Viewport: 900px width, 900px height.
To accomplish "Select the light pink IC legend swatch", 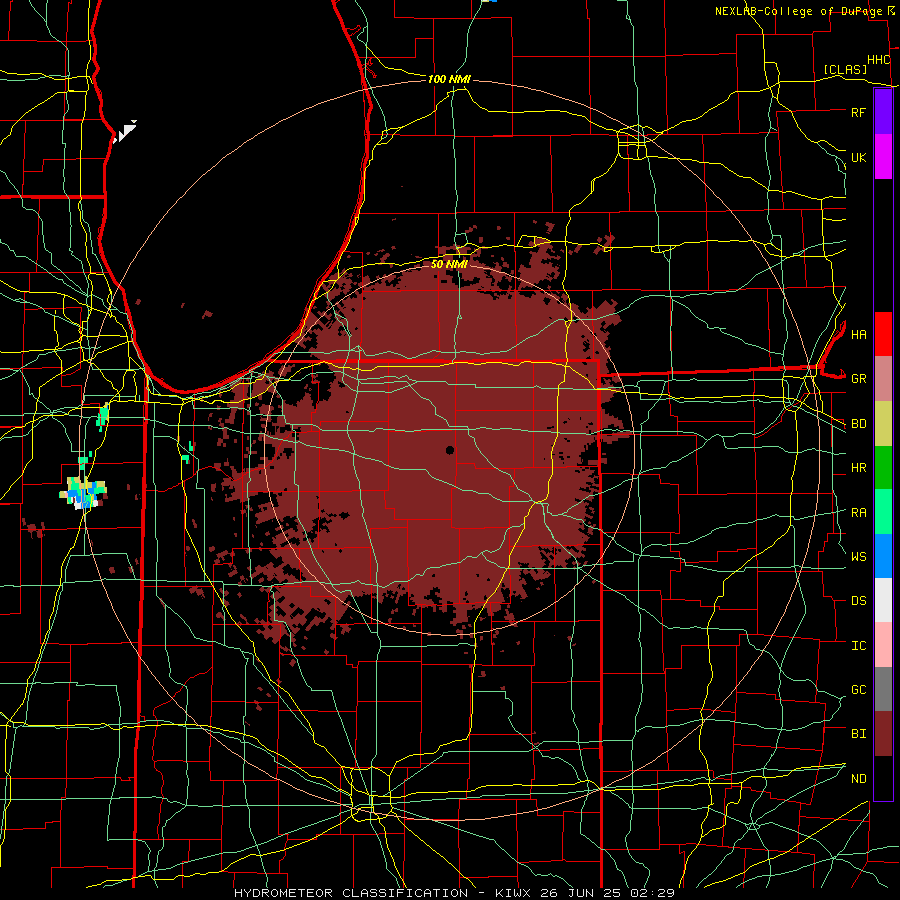I will pos(883,645).
